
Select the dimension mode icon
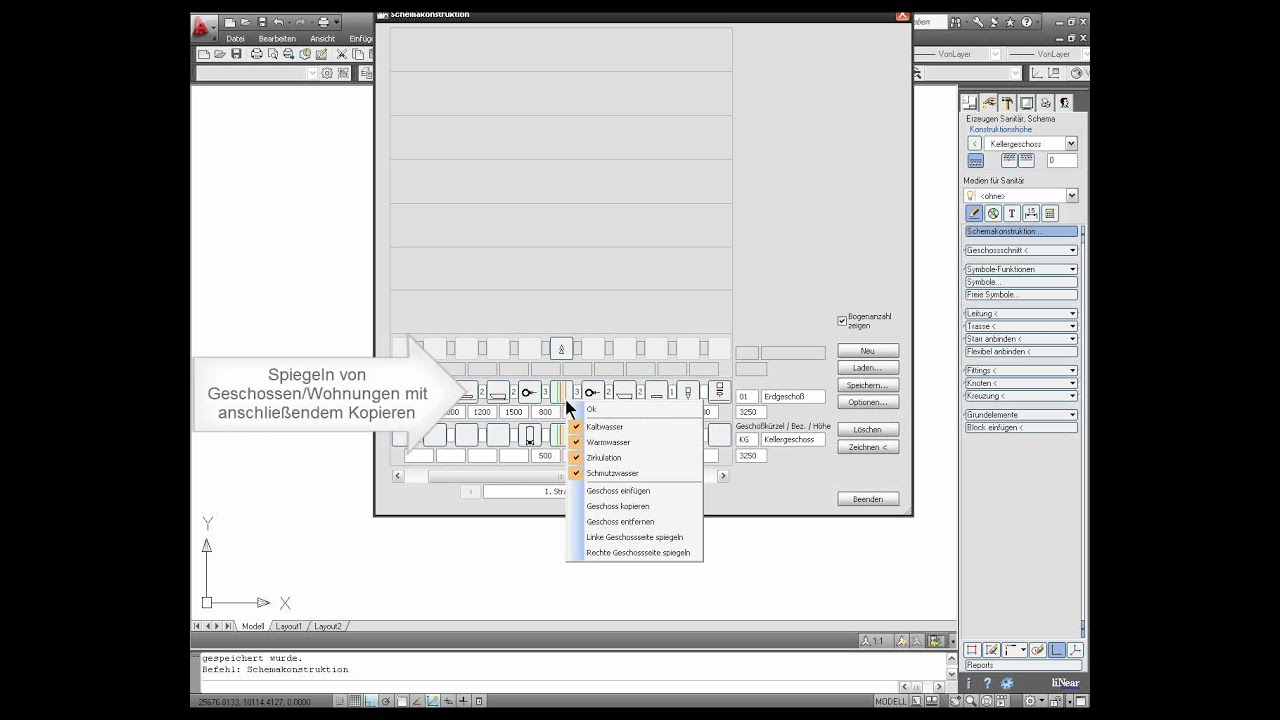tap(1031, 213)
